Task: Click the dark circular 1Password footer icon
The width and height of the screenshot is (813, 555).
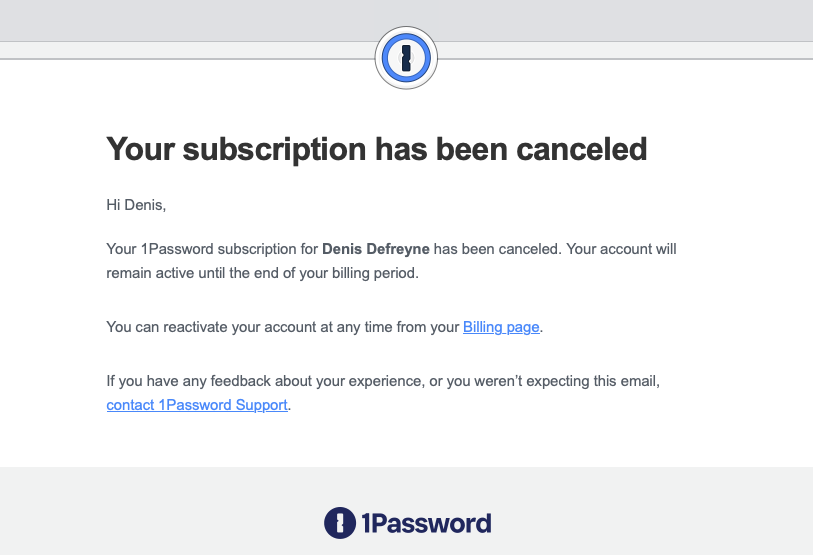Action: pyautogui.click(x=340, y=523)
